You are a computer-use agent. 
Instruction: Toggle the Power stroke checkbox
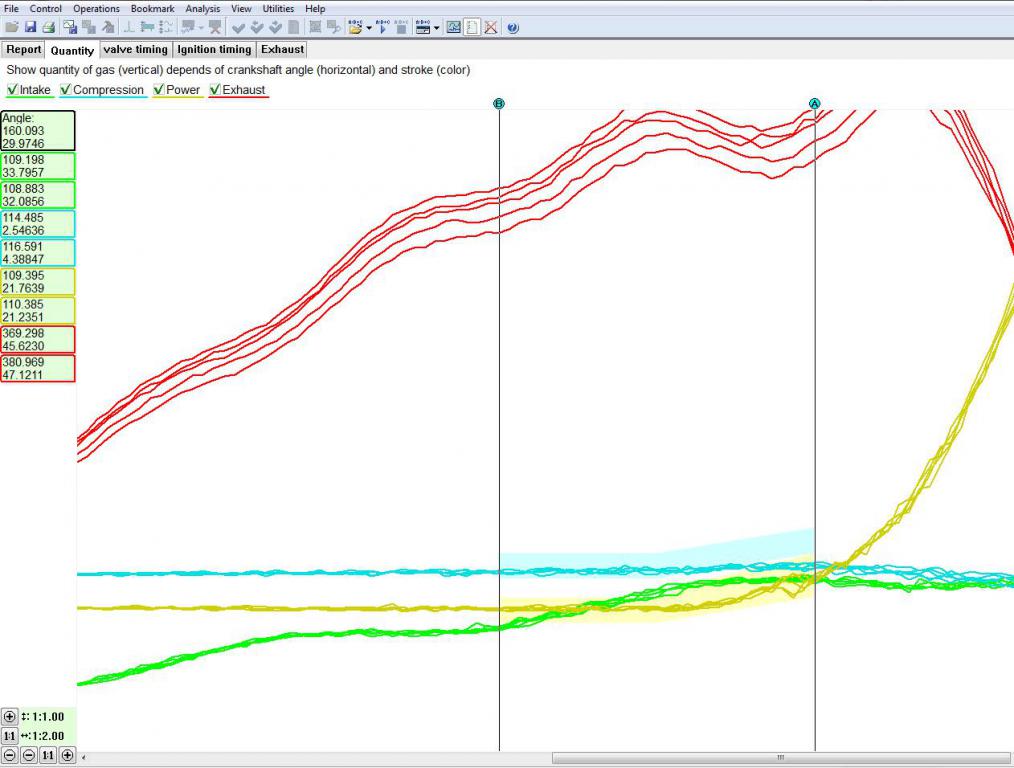(x=158, y=90)
